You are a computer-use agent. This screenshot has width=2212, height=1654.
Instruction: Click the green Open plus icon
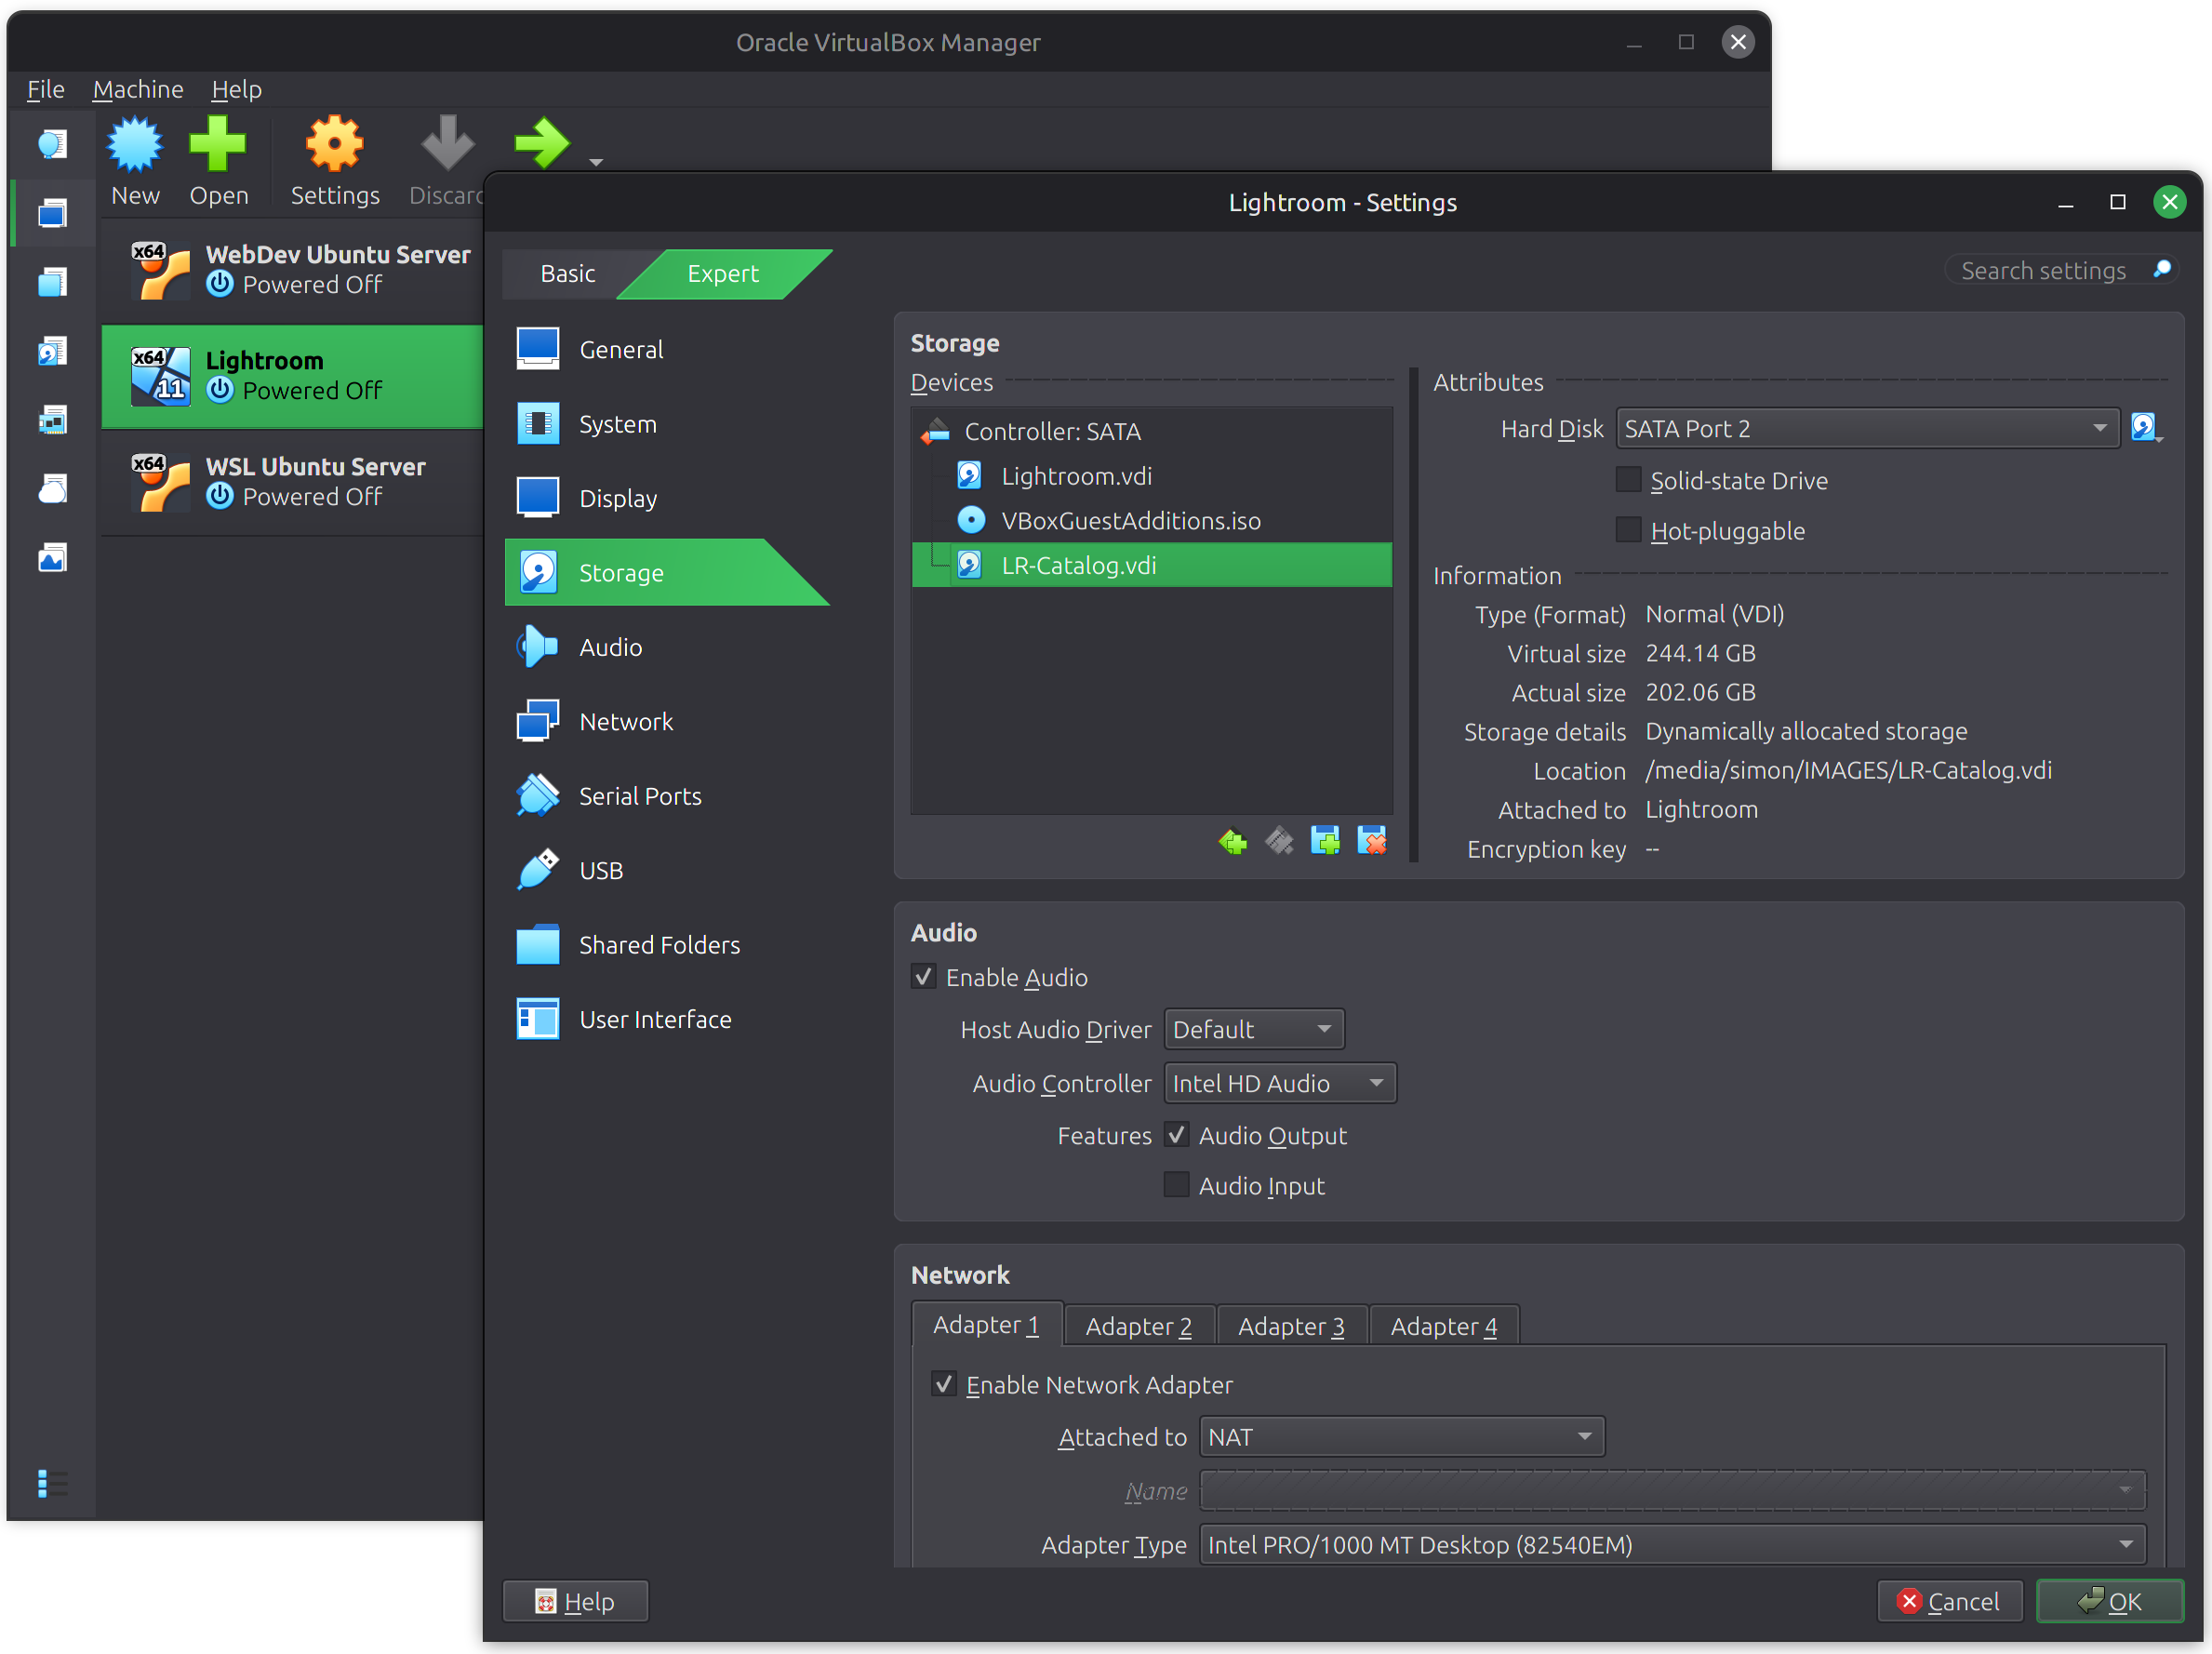click(x=217, y=145)
